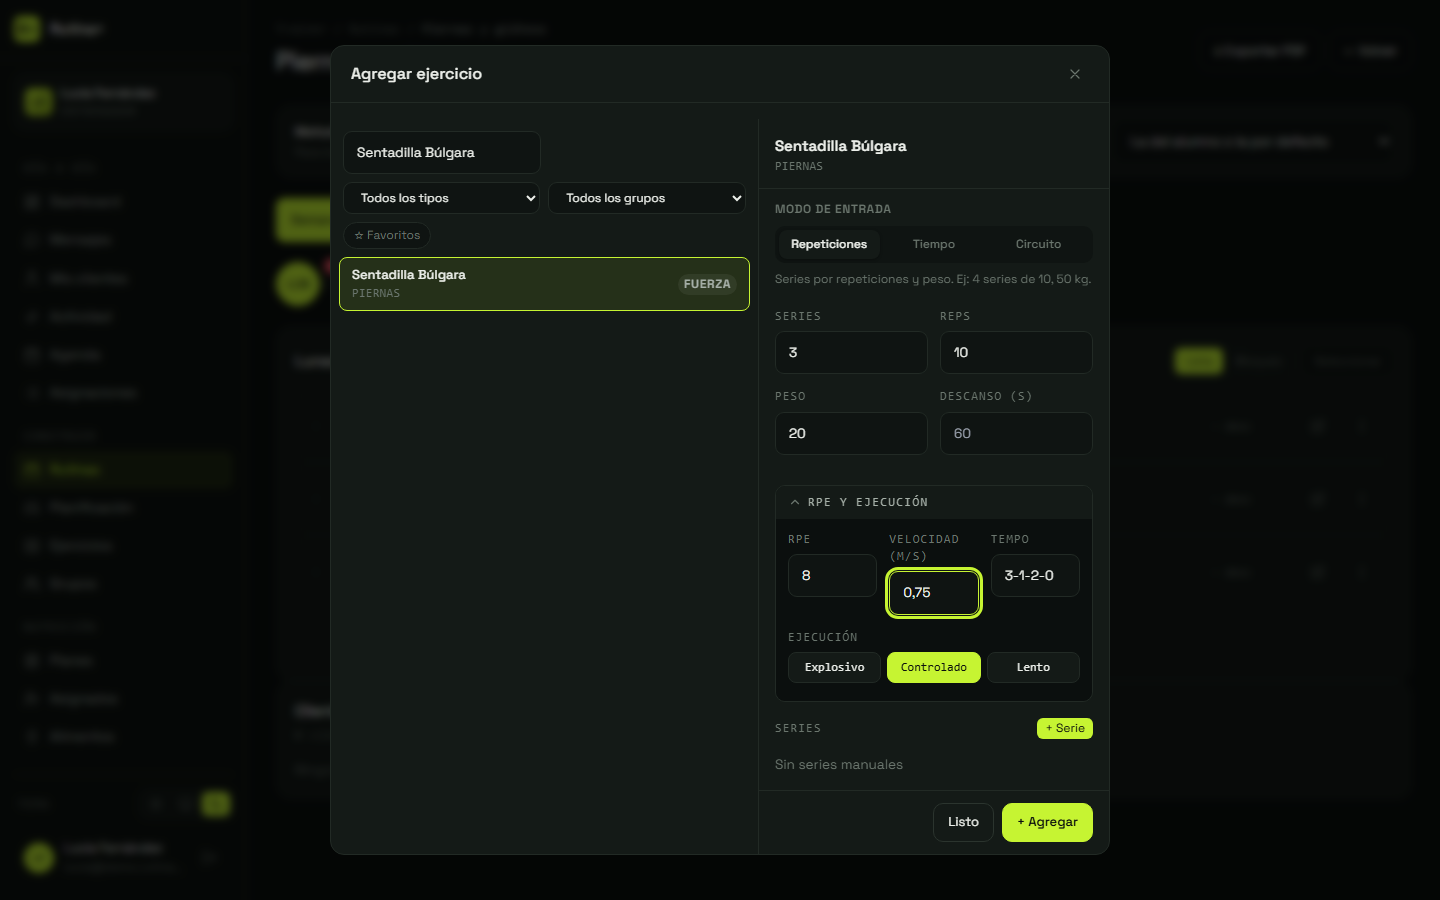Click the Listo button

point(963,822)
